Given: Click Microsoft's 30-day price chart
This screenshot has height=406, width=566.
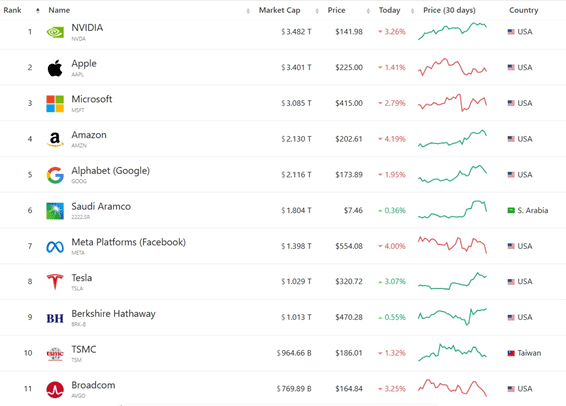Looking at the screenshot, I should coord(452,102).
